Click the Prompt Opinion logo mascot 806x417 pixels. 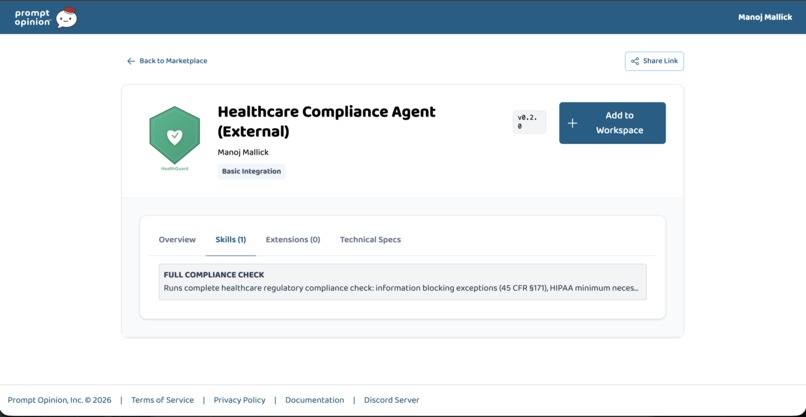66,17
